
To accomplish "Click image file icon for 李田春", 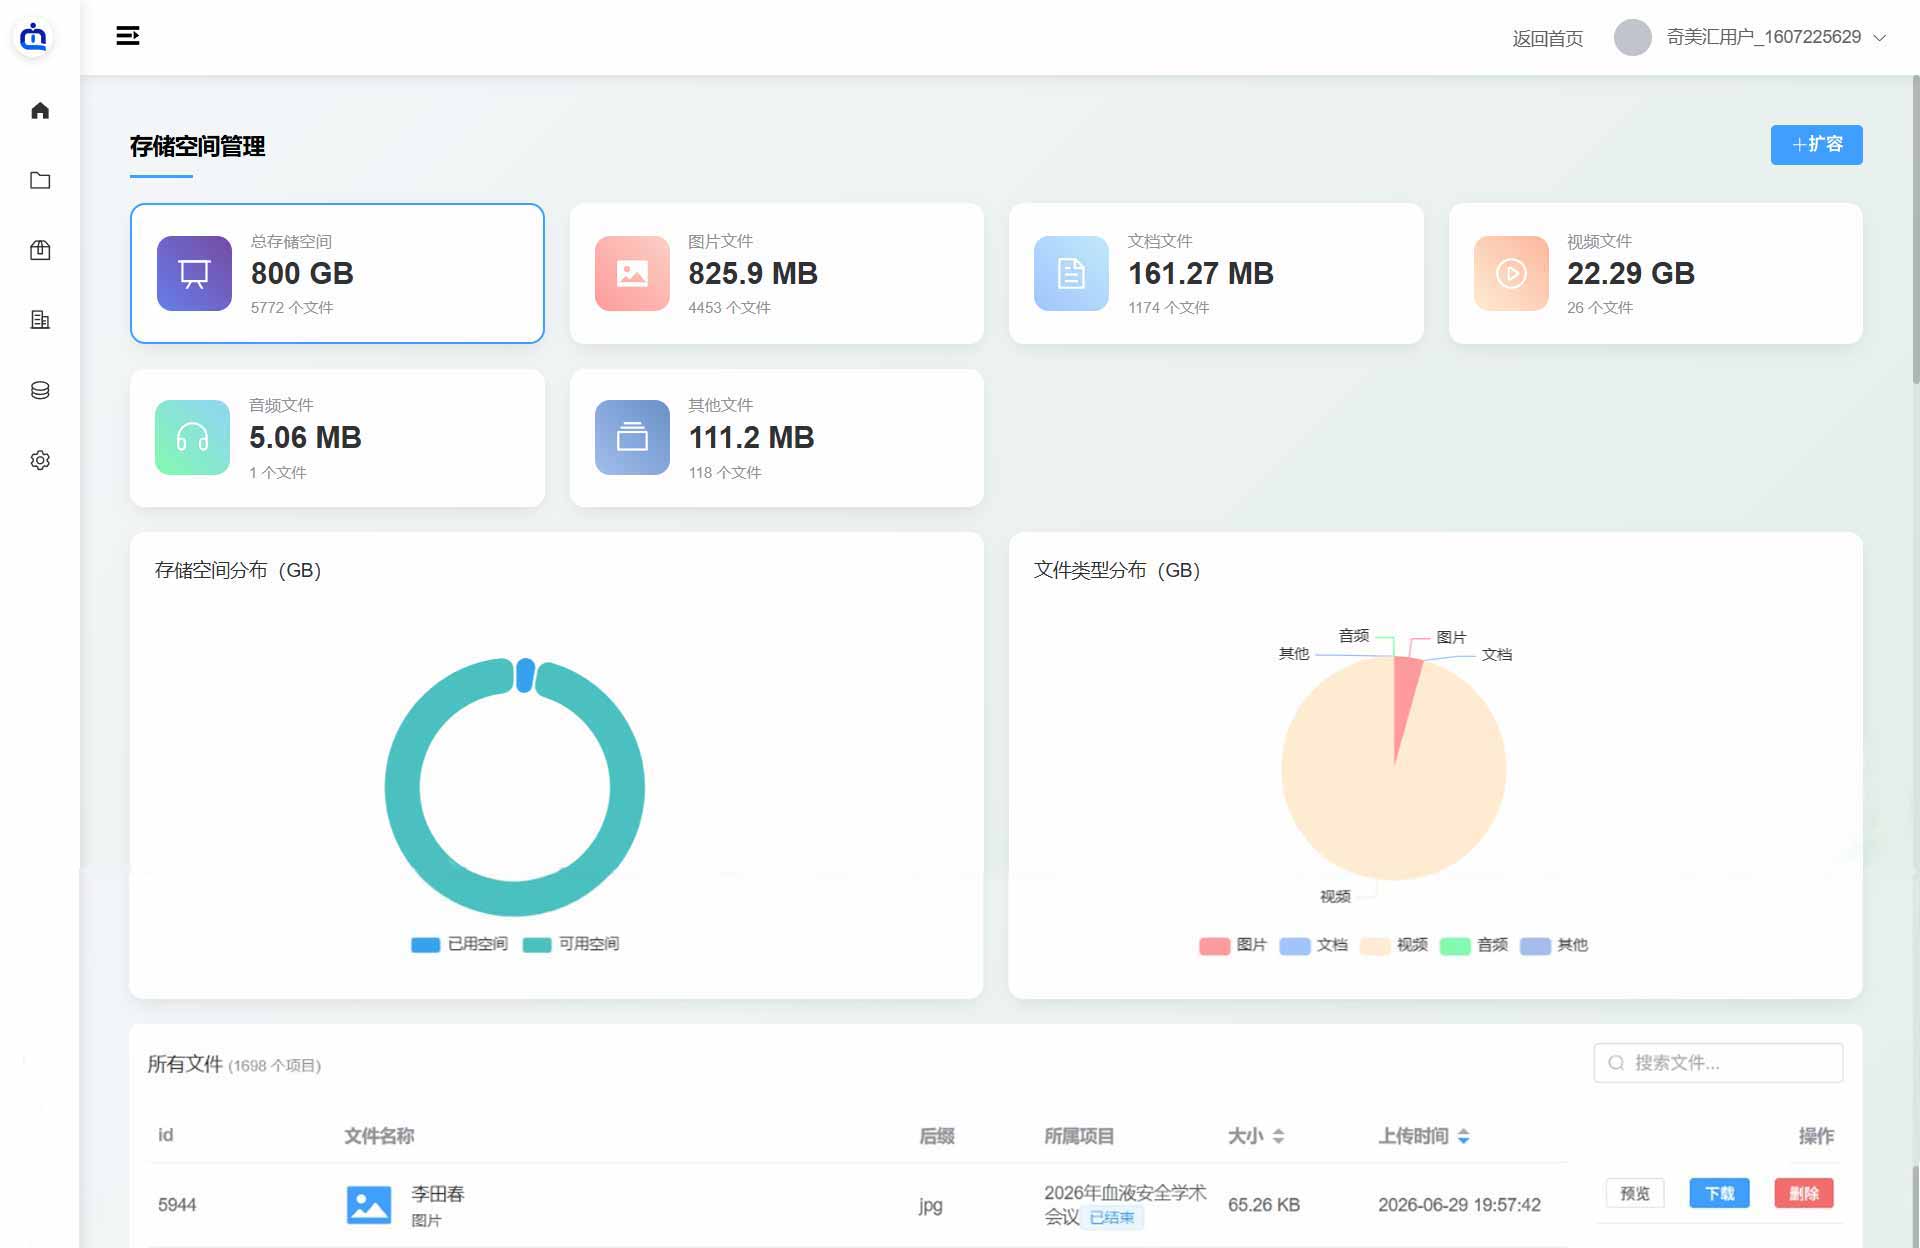I will (368, 1205).
